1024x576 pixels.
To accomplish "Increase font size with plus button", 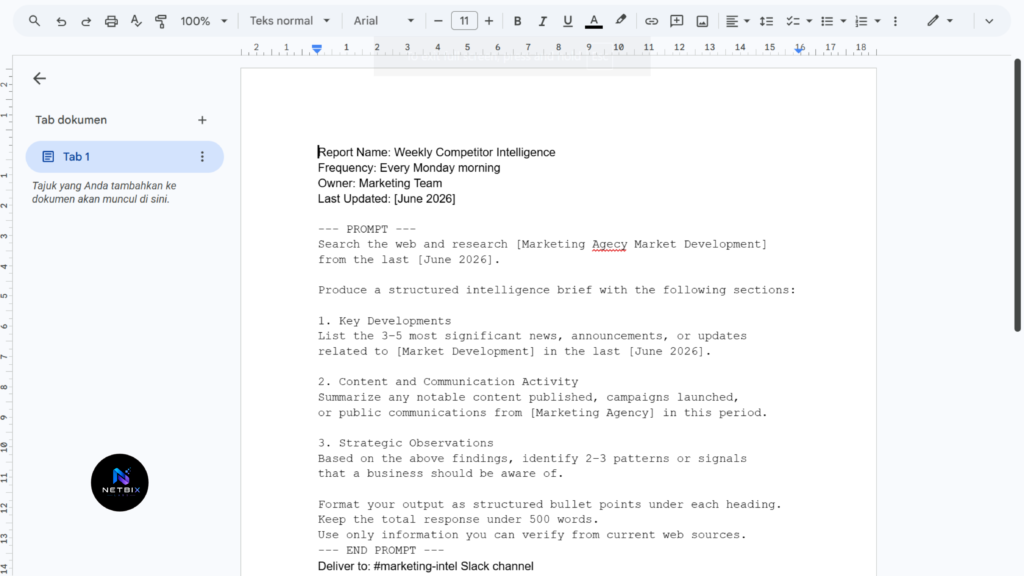I will [x=488, y=21].
